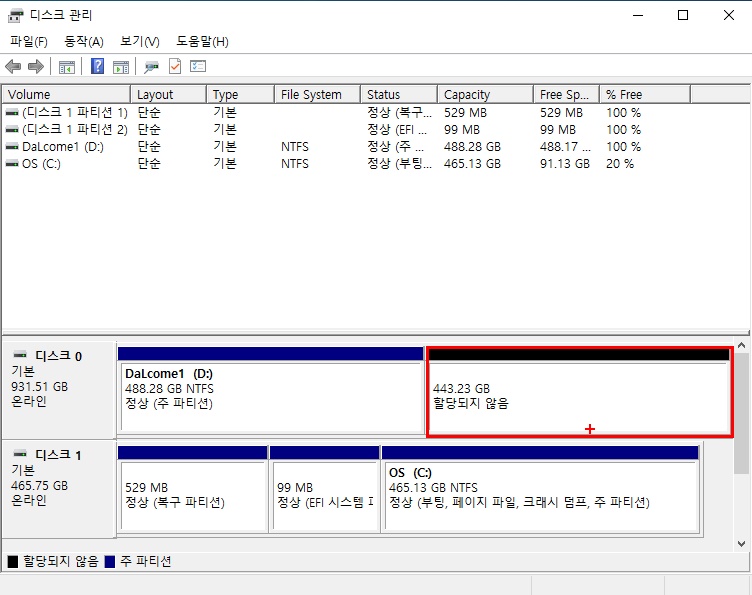Sort by the File System column header

(317, 94)
